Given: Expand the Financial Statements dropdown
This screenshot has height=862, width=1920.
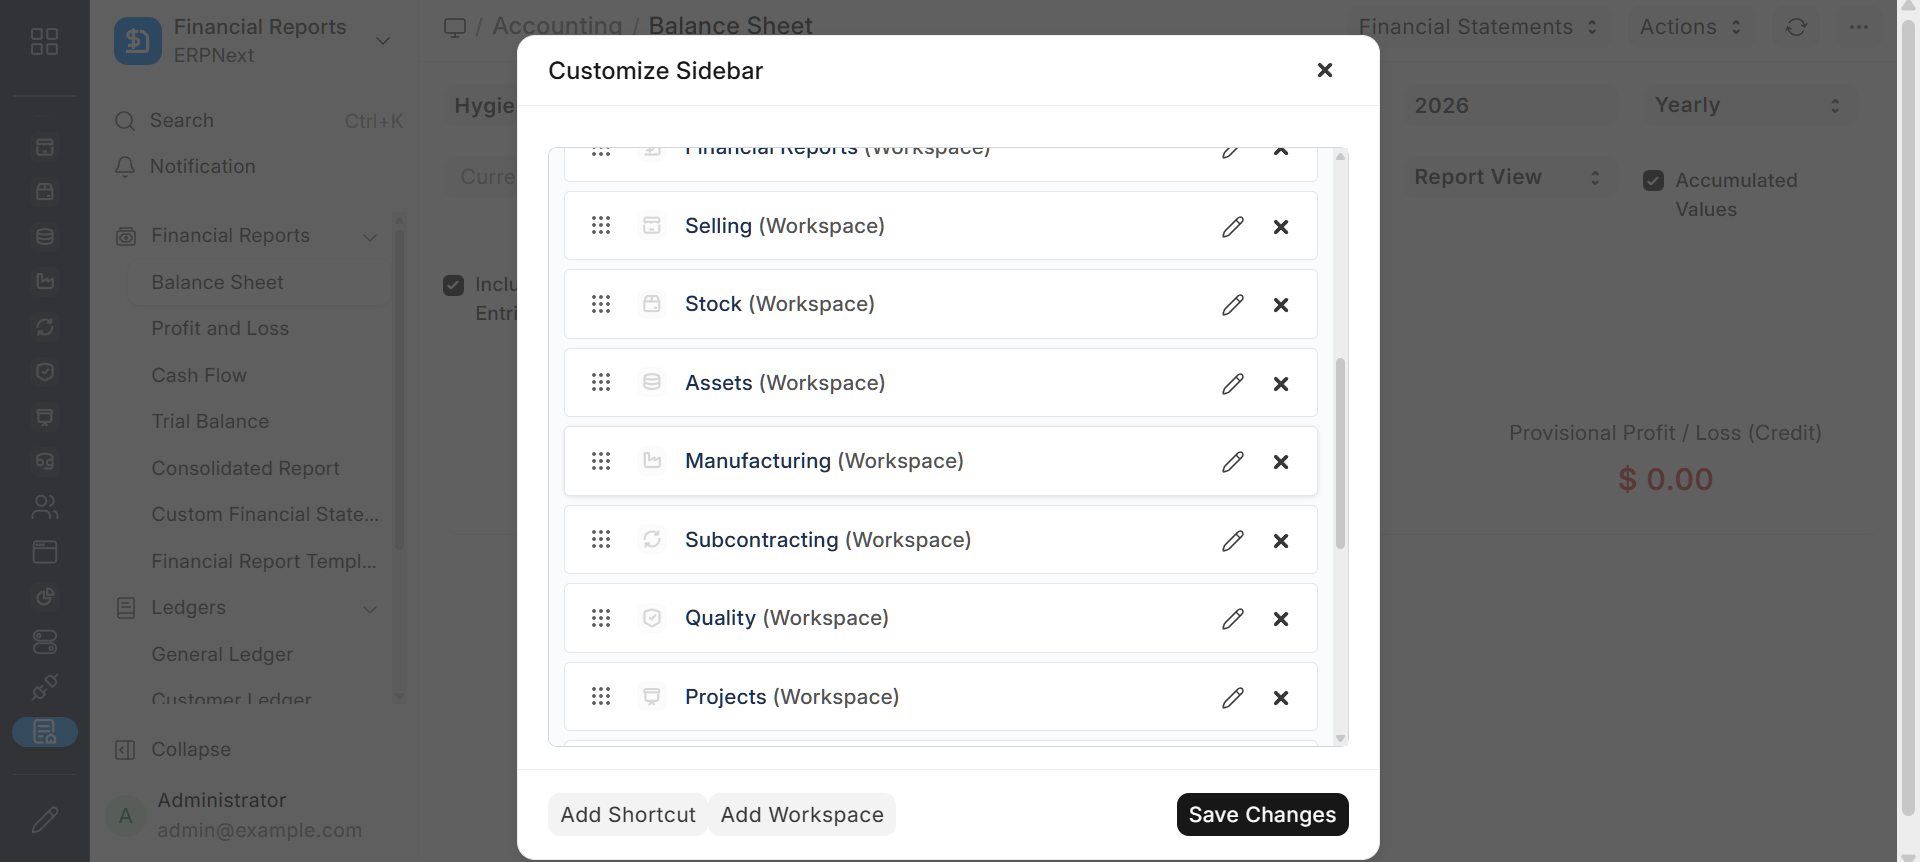Looking at the screenshot, I should tap(1477, 27).
